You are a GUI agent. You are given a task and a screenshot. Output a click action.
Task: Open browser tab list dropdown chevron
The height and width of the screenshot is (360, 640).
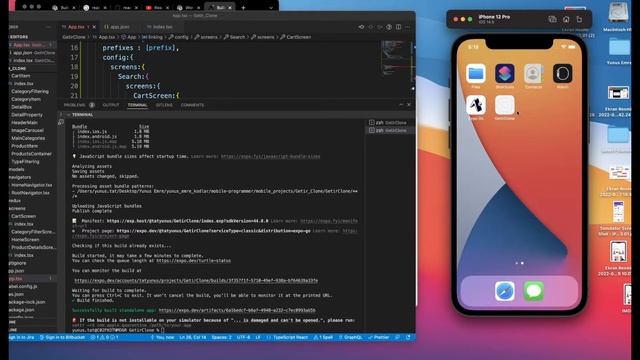(x=271, y=7)
